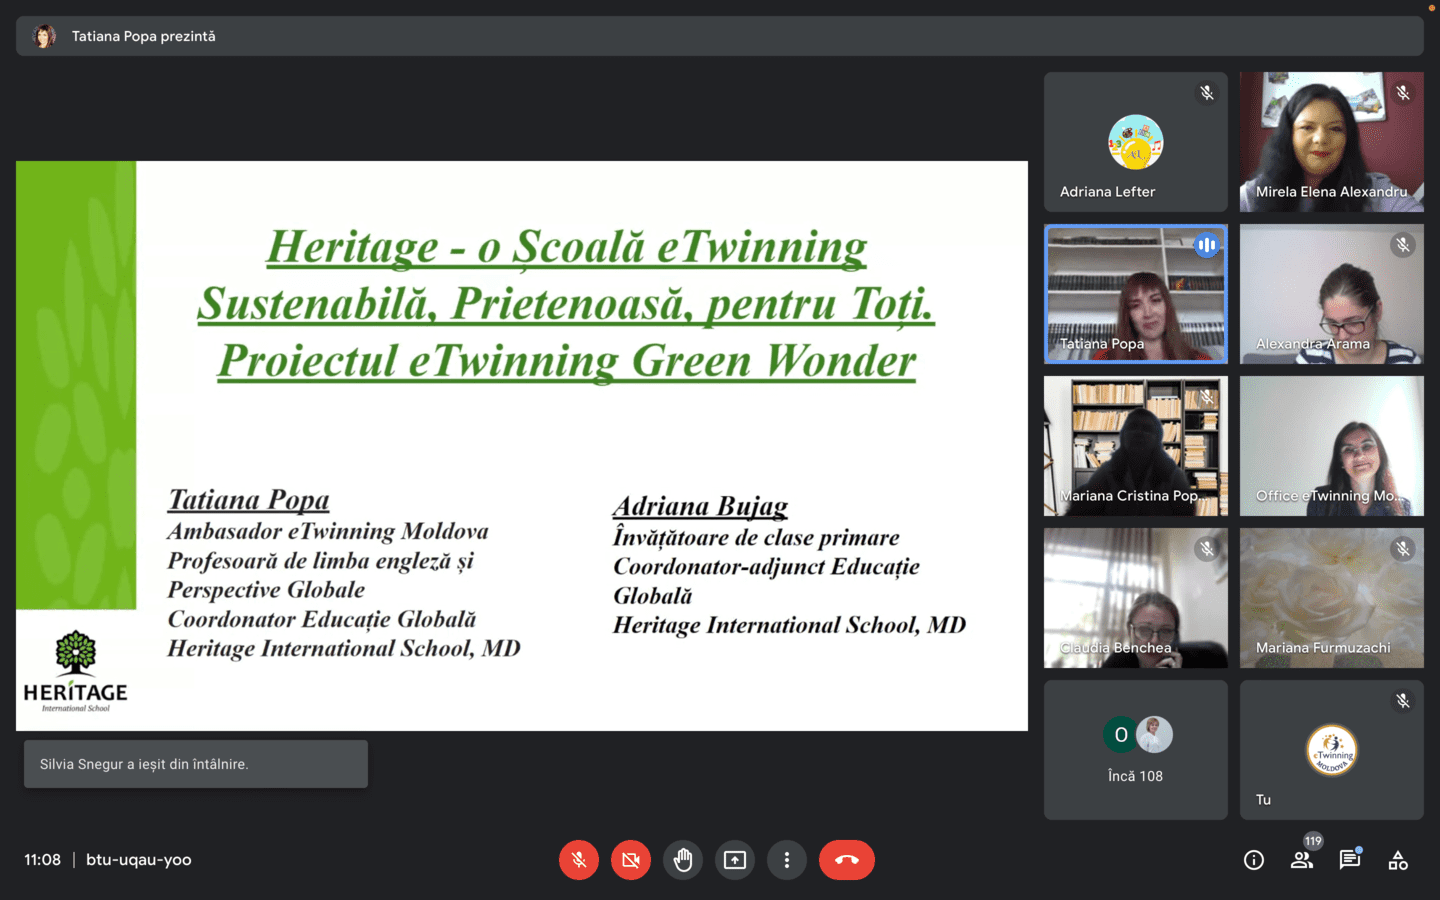Click Heritage International School logo on slide
The height and width of the screenshot is (900, 1440).
[x=76, y=671]
